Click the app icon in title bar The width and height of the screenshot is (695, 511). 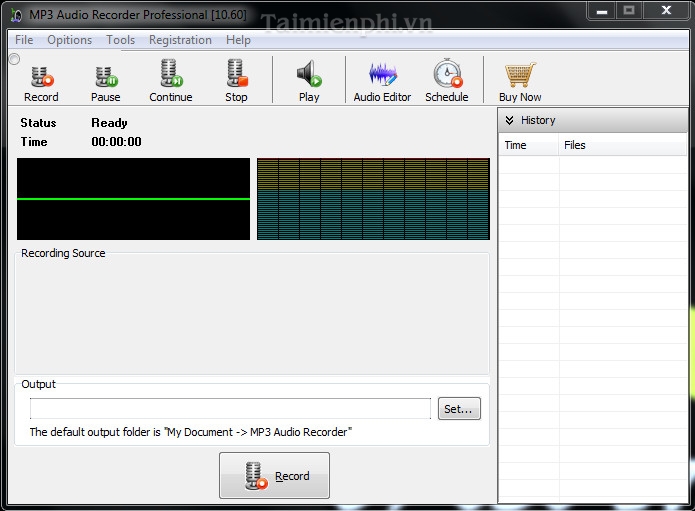(16, 15)
